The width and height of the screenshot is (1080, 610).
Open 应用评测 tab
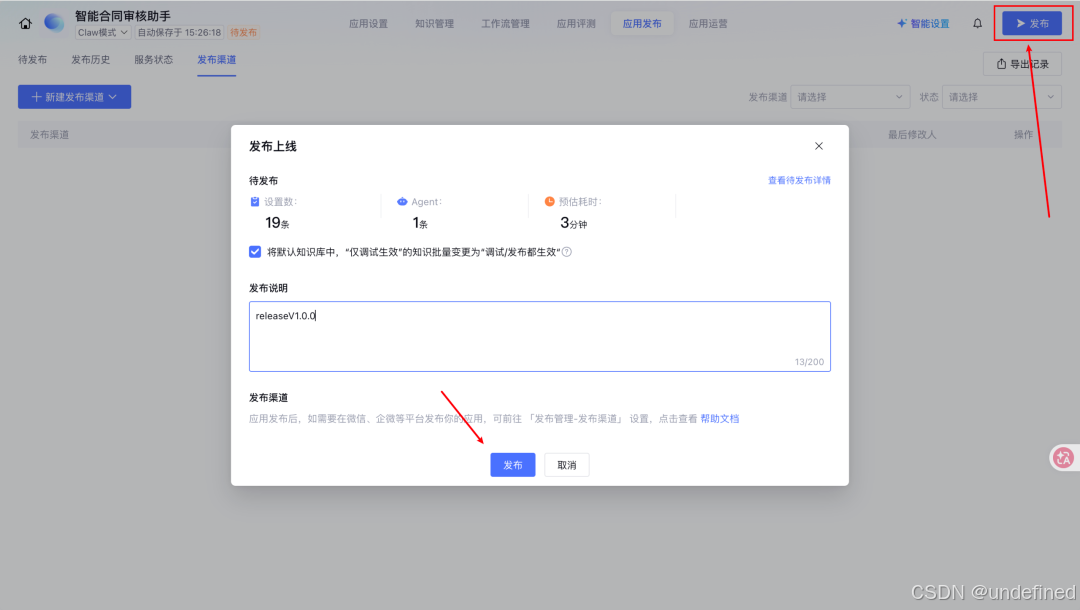coord(577,23)
